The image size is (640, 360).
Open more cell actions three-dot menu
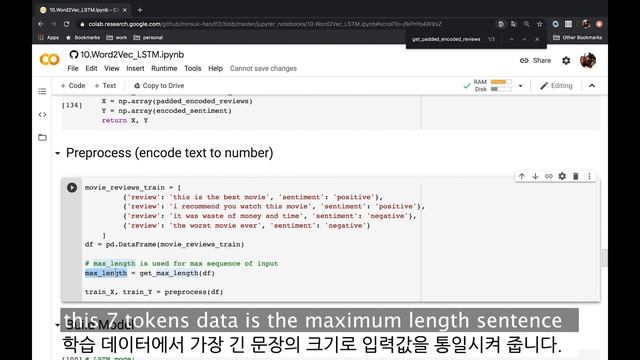click(x=589, y=176)
